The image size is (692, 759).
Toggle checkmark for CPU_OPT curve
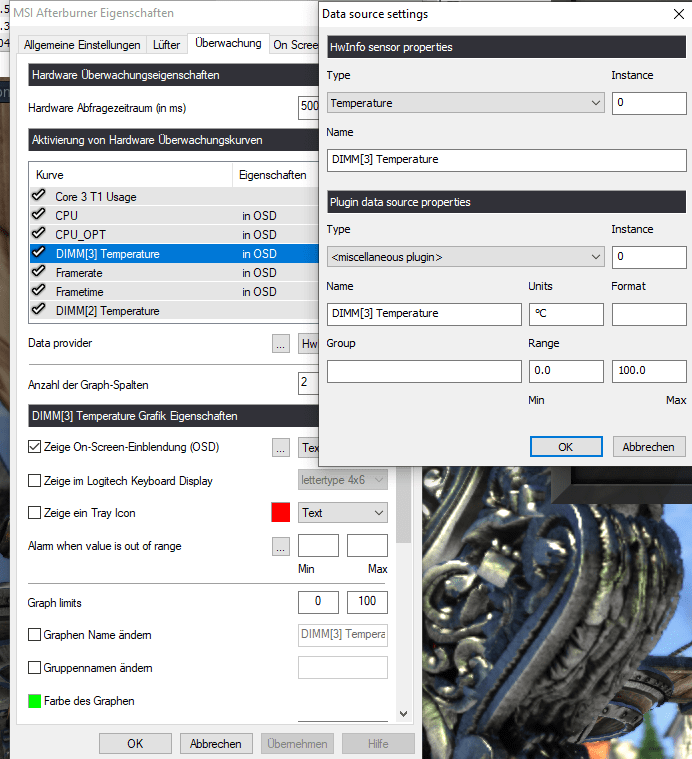pyautogui.click(x=38, y=233)
